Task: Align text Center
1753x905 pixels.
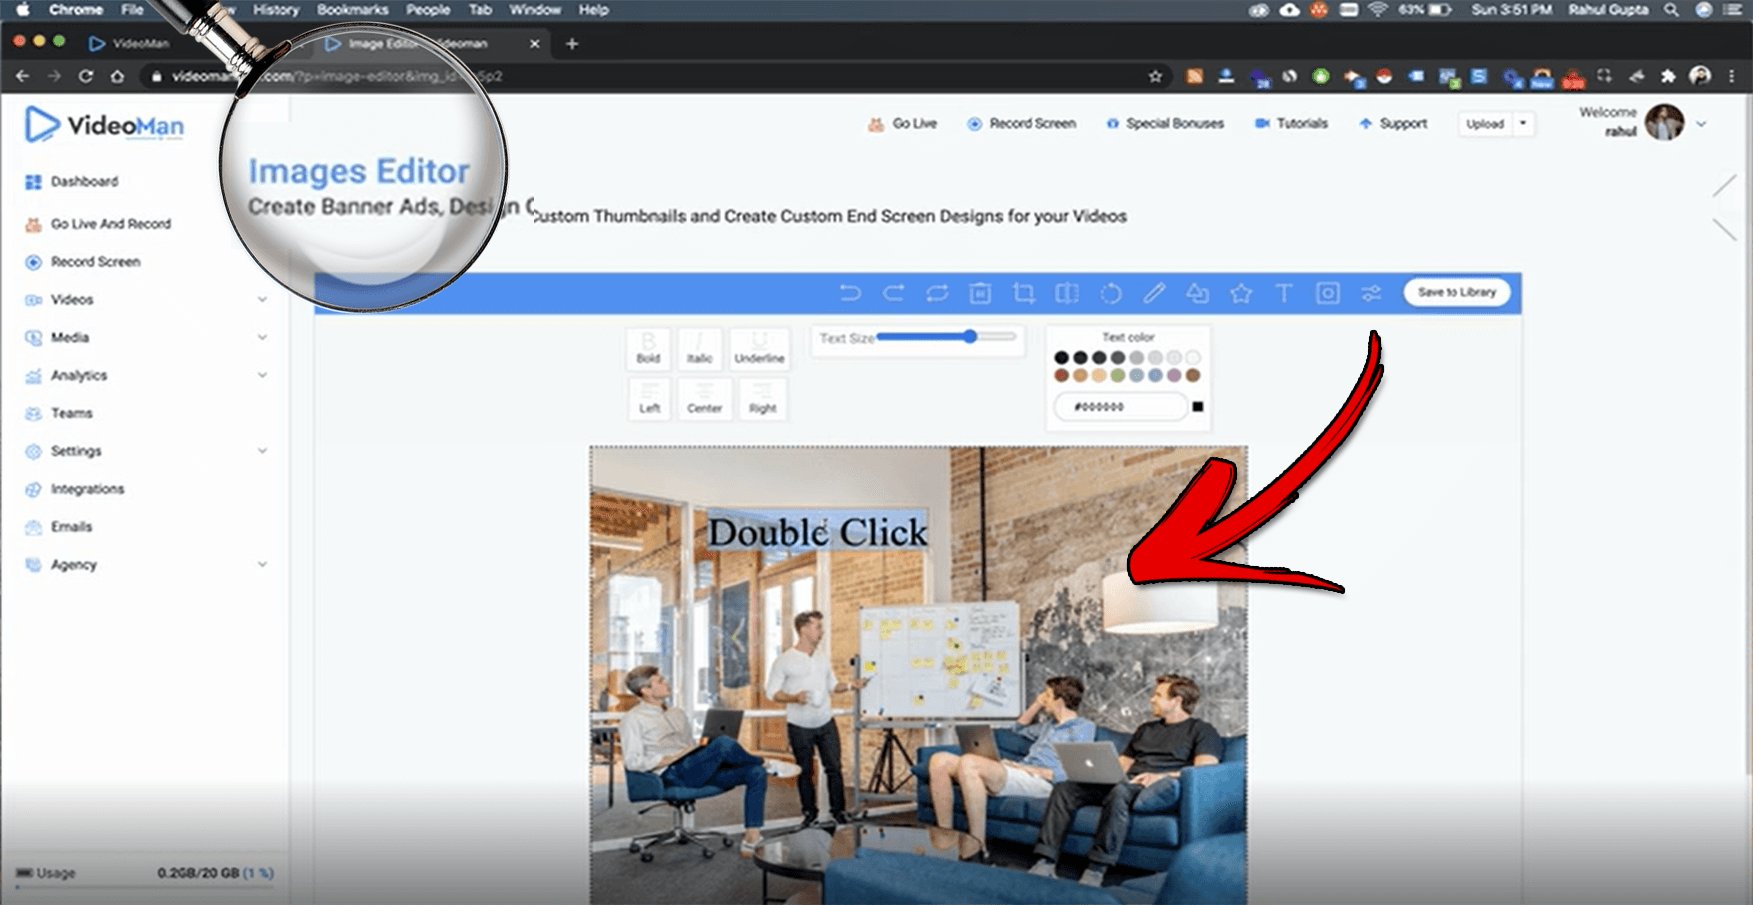Action: coord(704,398)
